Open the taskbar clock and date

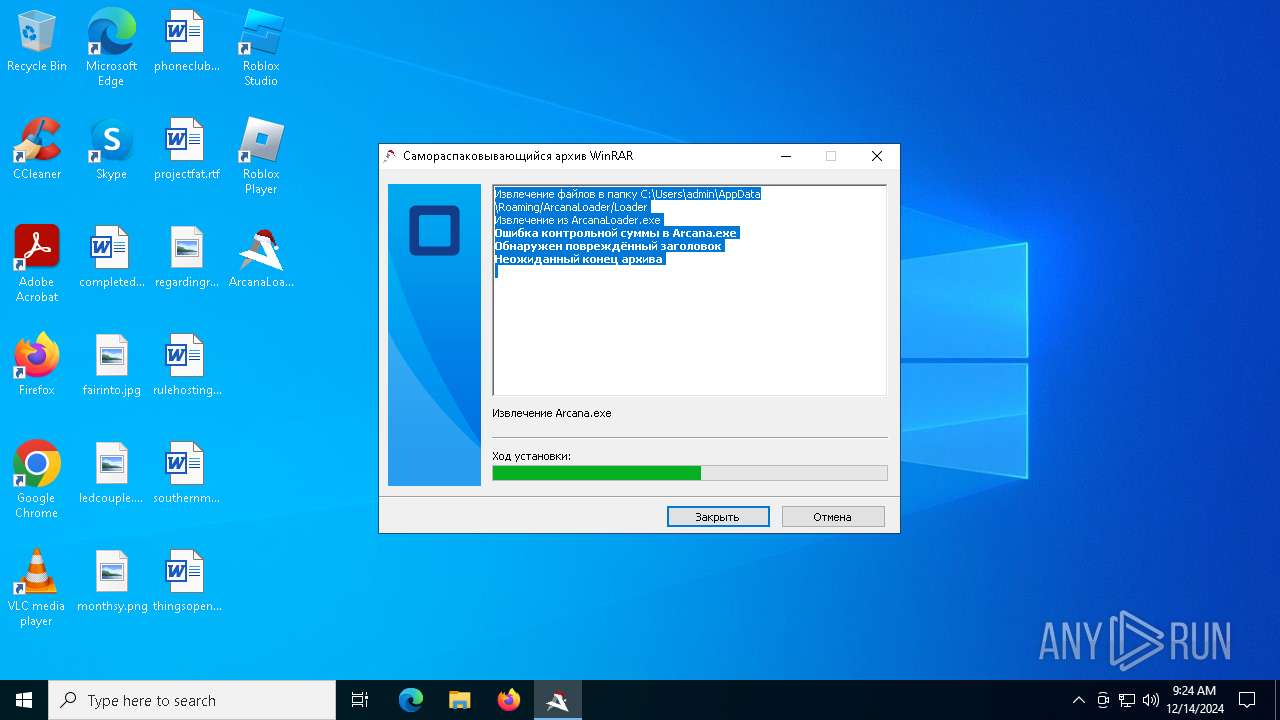coord(1194,700)
